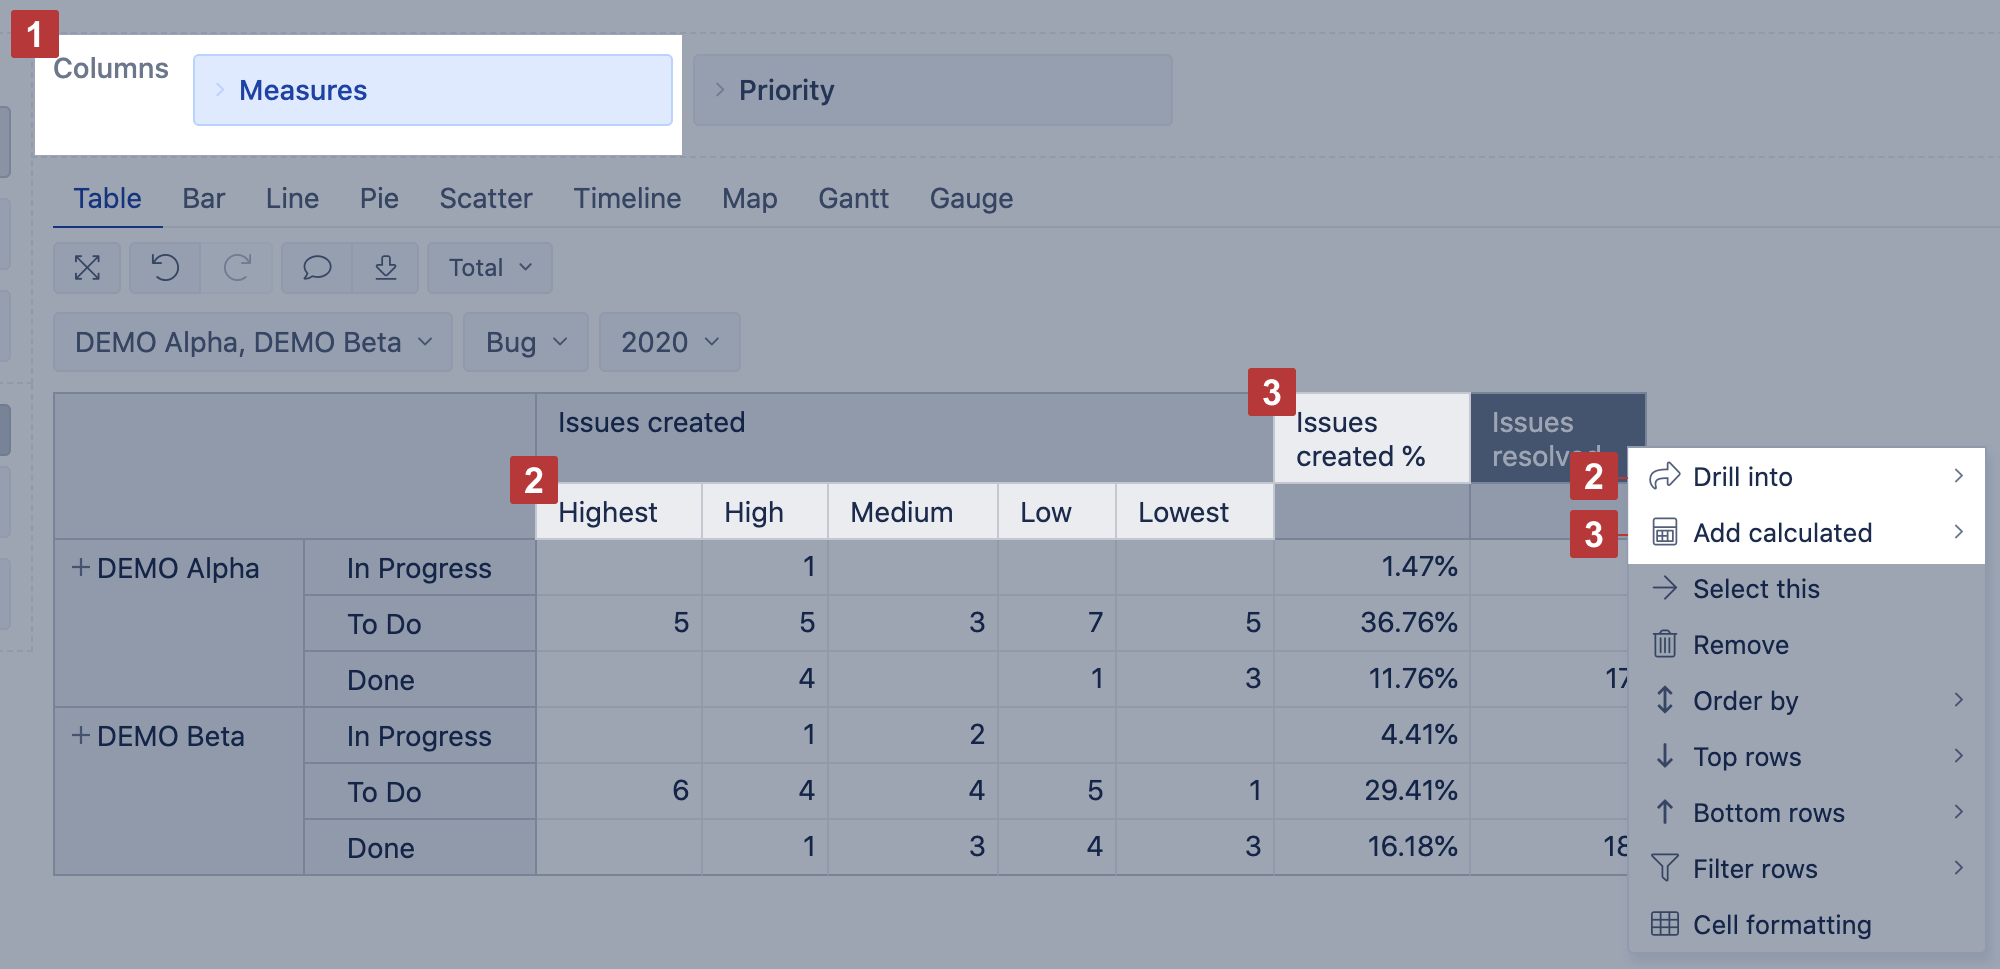
Task: Choose Add calculated from context menu
Action: point(1781,533)
